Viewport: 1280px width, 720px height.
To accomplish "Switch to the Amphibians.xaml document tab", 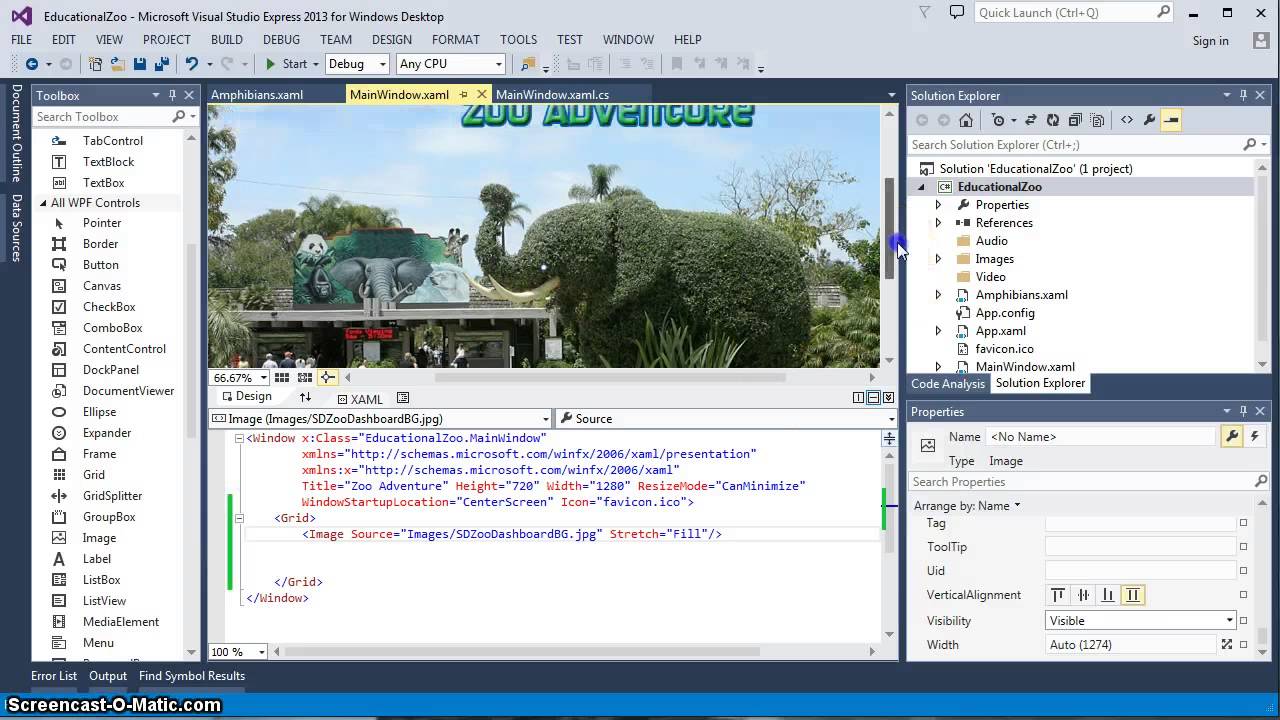I will pyautogui.click(x=257, y=95).
